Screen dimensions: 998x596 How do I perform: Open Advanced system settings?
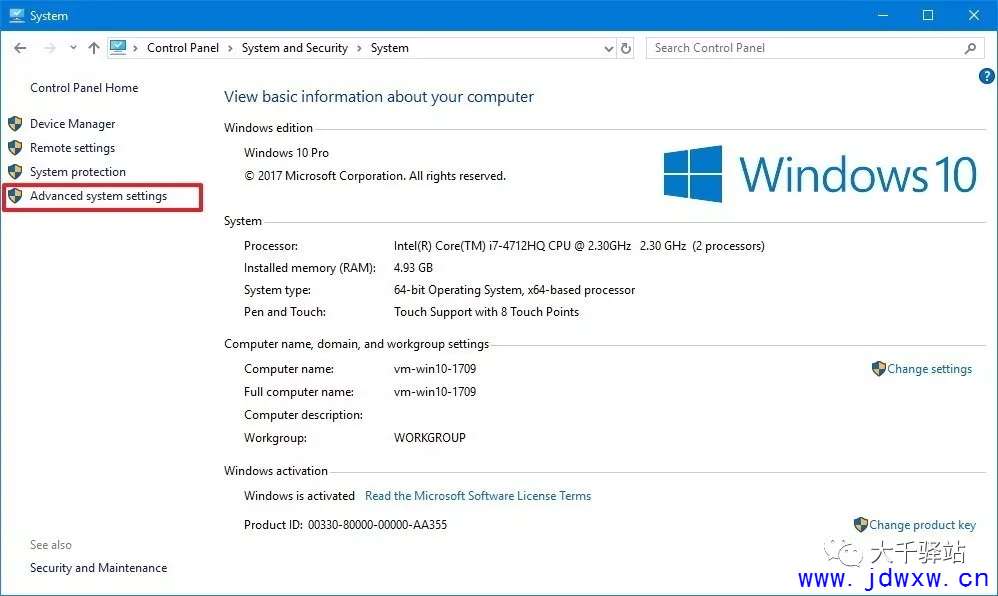[98, 196]
